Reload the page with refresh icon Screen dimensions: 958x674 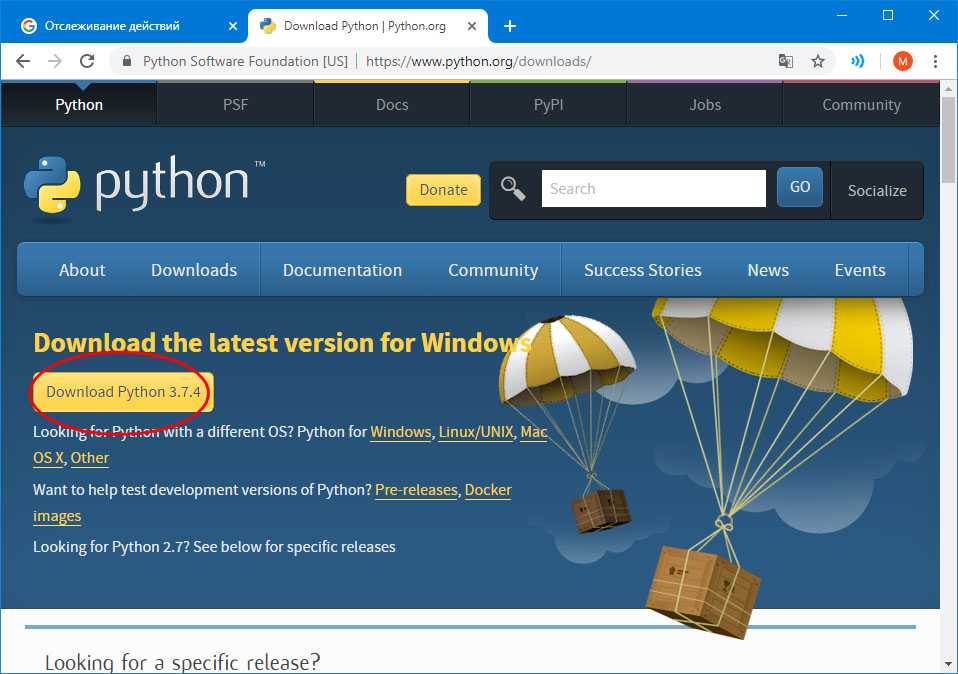[87, 61]
